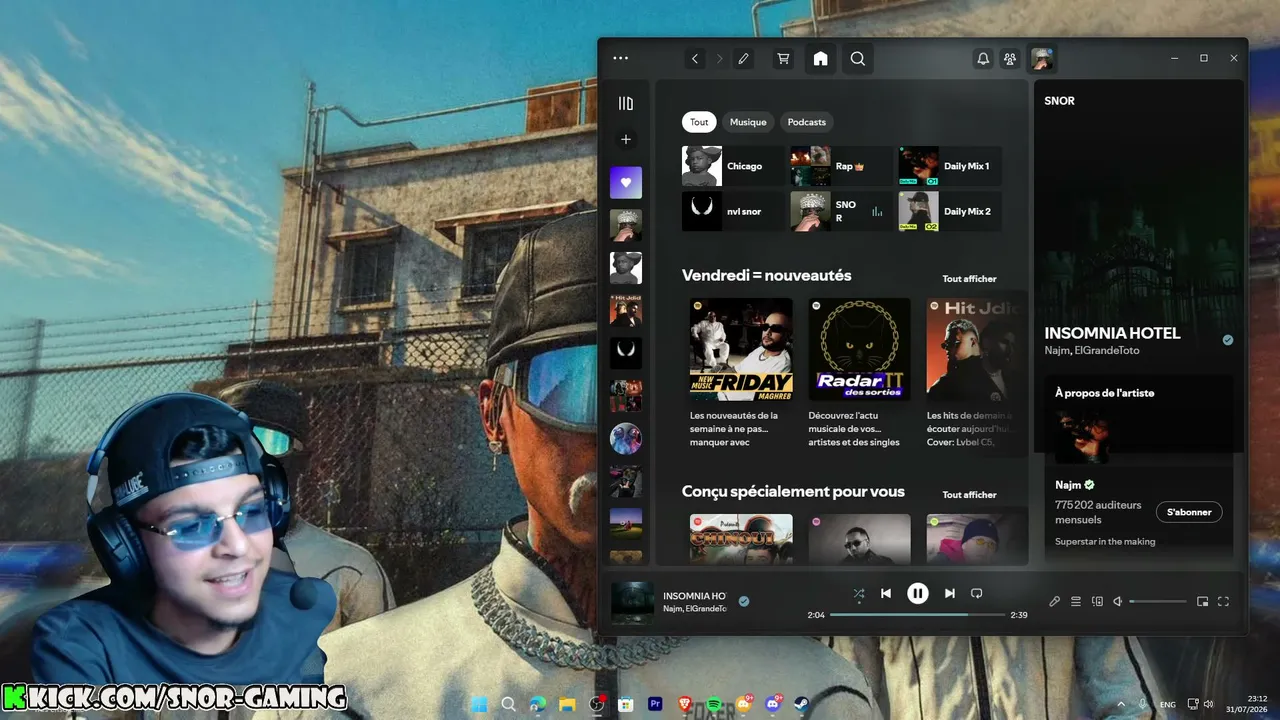Create a new playlist with plus button
This screenshot has height=720, width=1280.
[x=626, y=140]
